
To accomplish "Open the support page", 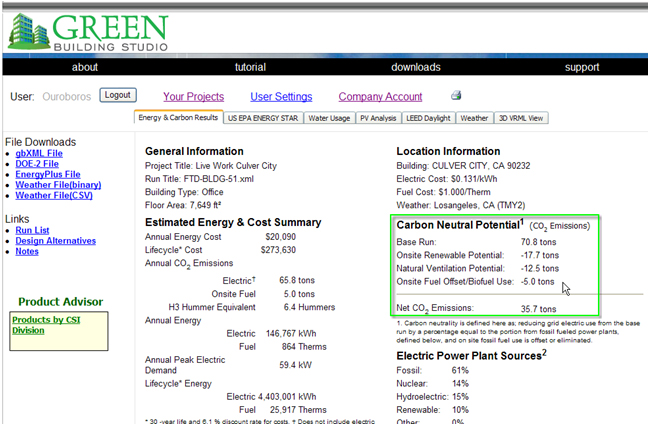I will 582,67.
